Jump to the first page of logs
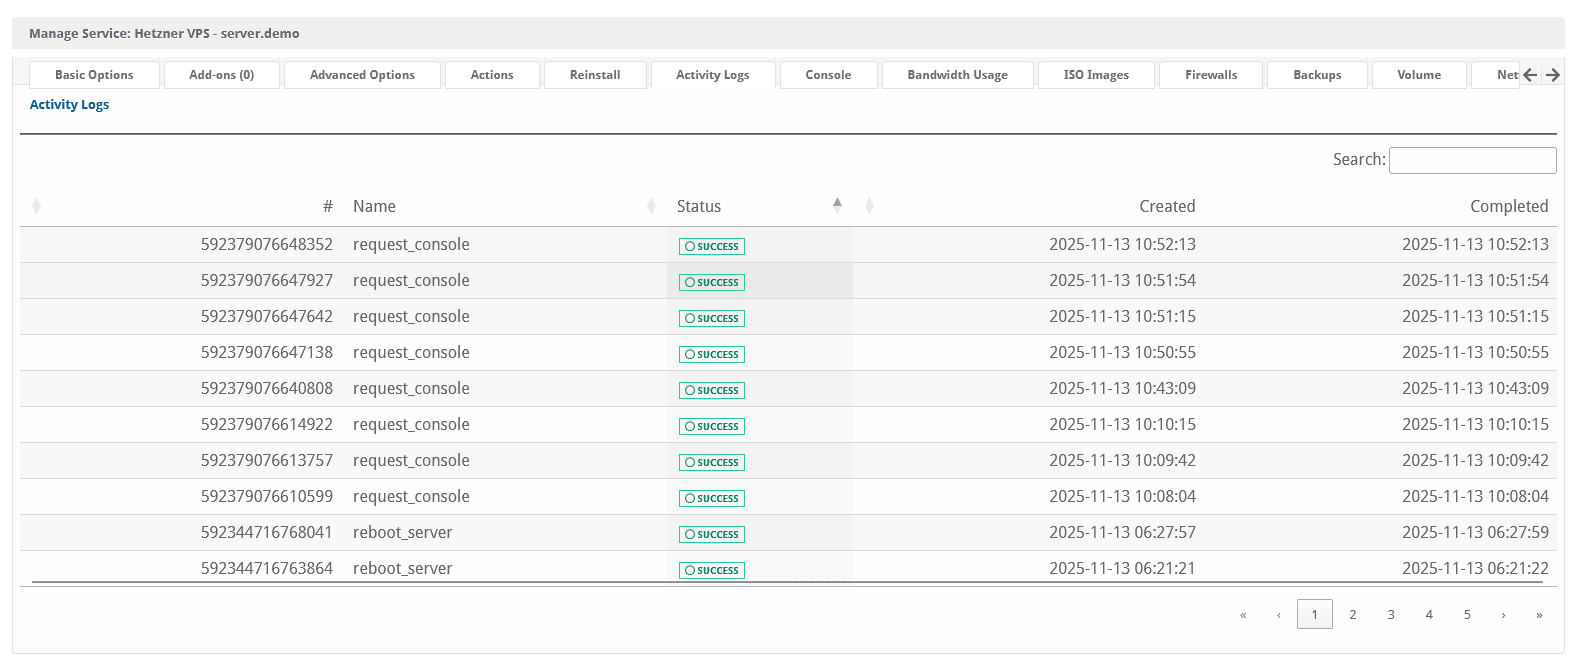Screen dimensions: 1576x667 pos(1243,615)
